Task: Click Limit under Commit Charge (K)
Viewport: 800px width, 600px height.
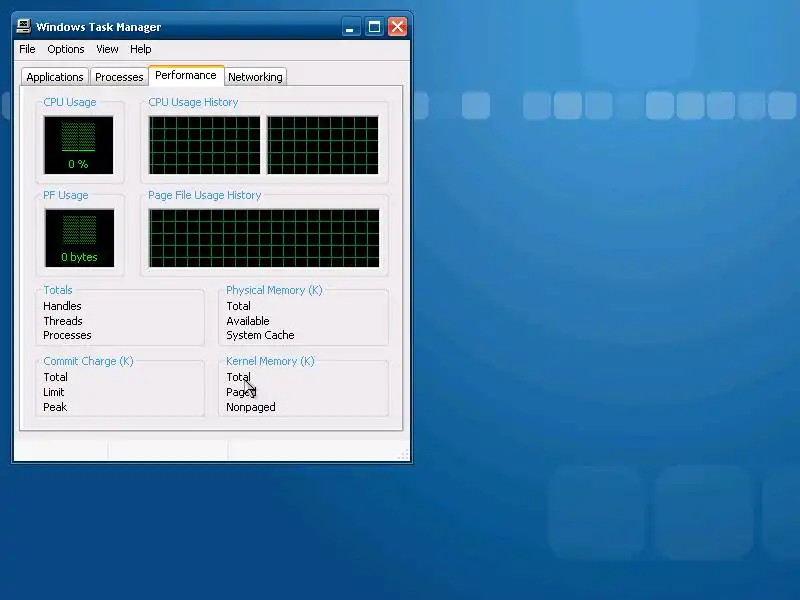Action: click(54, 392)
